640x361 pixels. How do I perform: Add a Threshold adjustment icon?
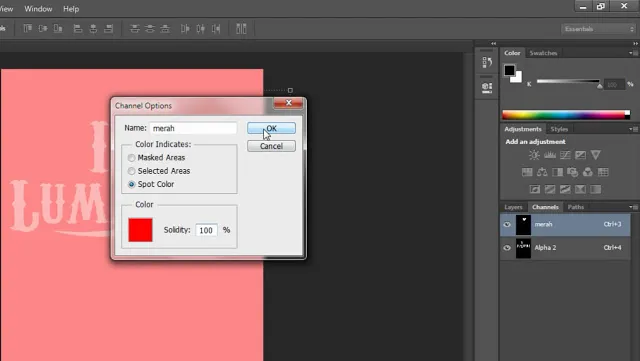565,189
